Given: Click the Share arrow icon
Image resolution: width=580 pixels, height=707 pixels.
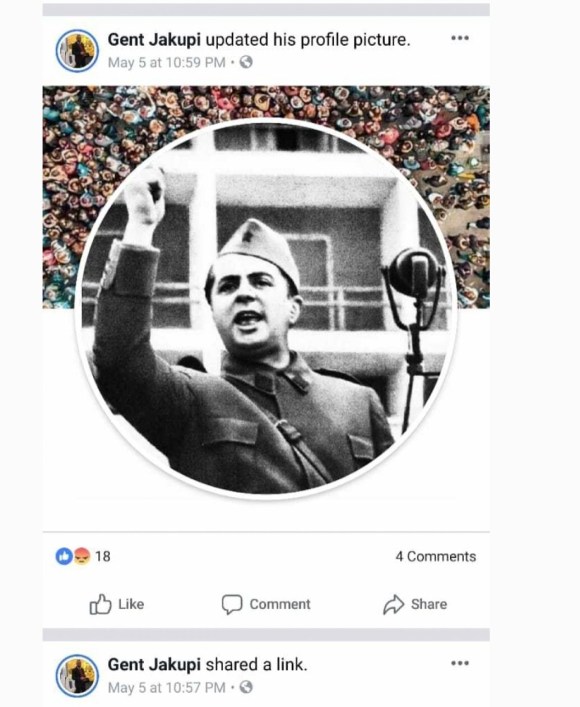Looking at the screenshot, I should click(x=393, y=604).
